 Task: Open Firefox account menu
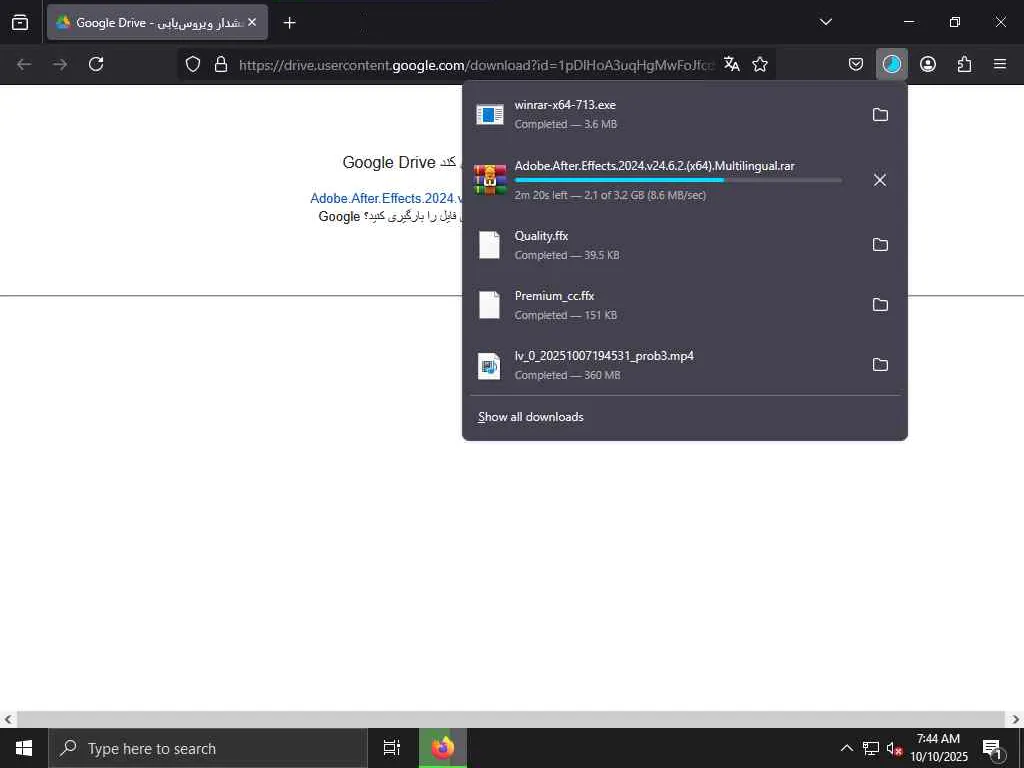point(928,64)
